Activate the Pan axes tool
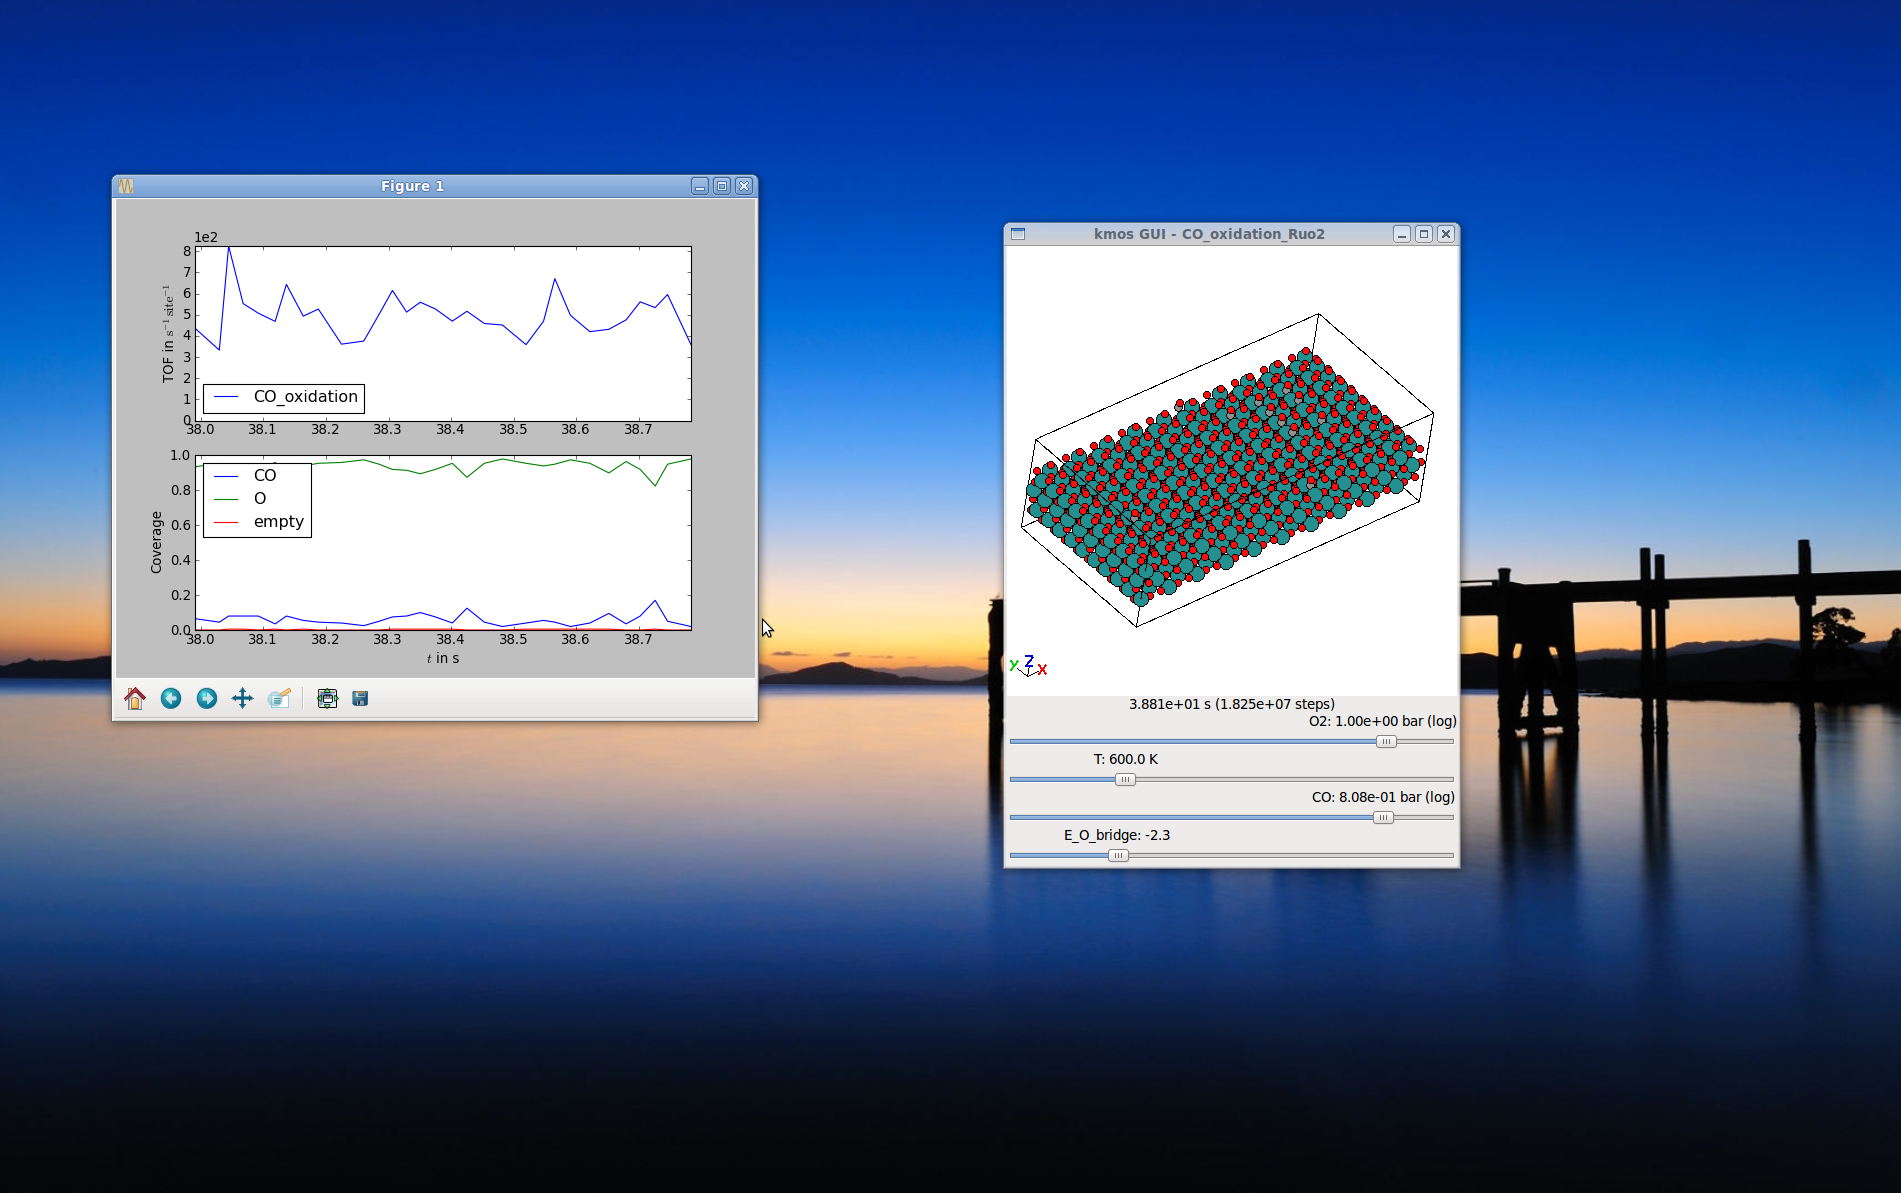Viewport: 1901px width, 1193px height. coord(243,698)
